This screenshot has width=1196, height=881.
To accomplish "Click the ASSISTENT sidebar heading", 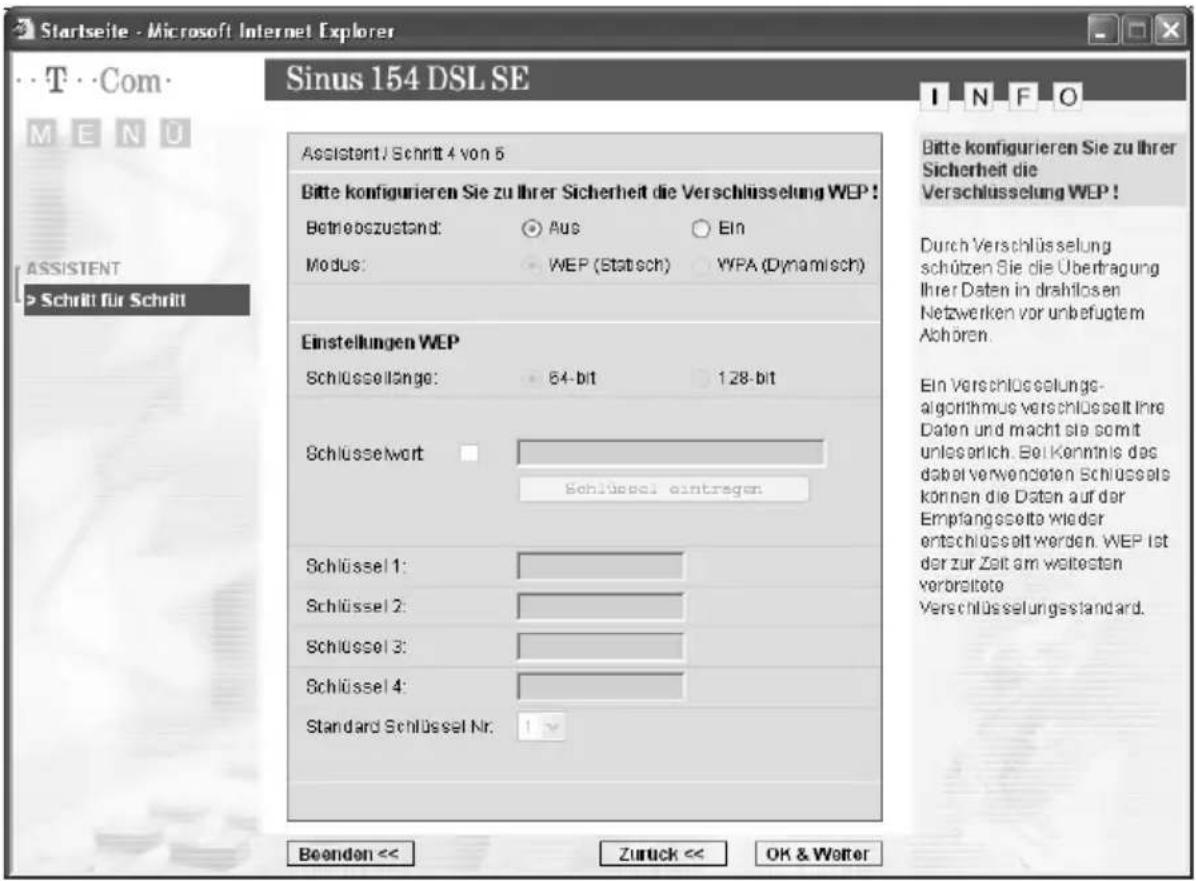I will [73, 268].
